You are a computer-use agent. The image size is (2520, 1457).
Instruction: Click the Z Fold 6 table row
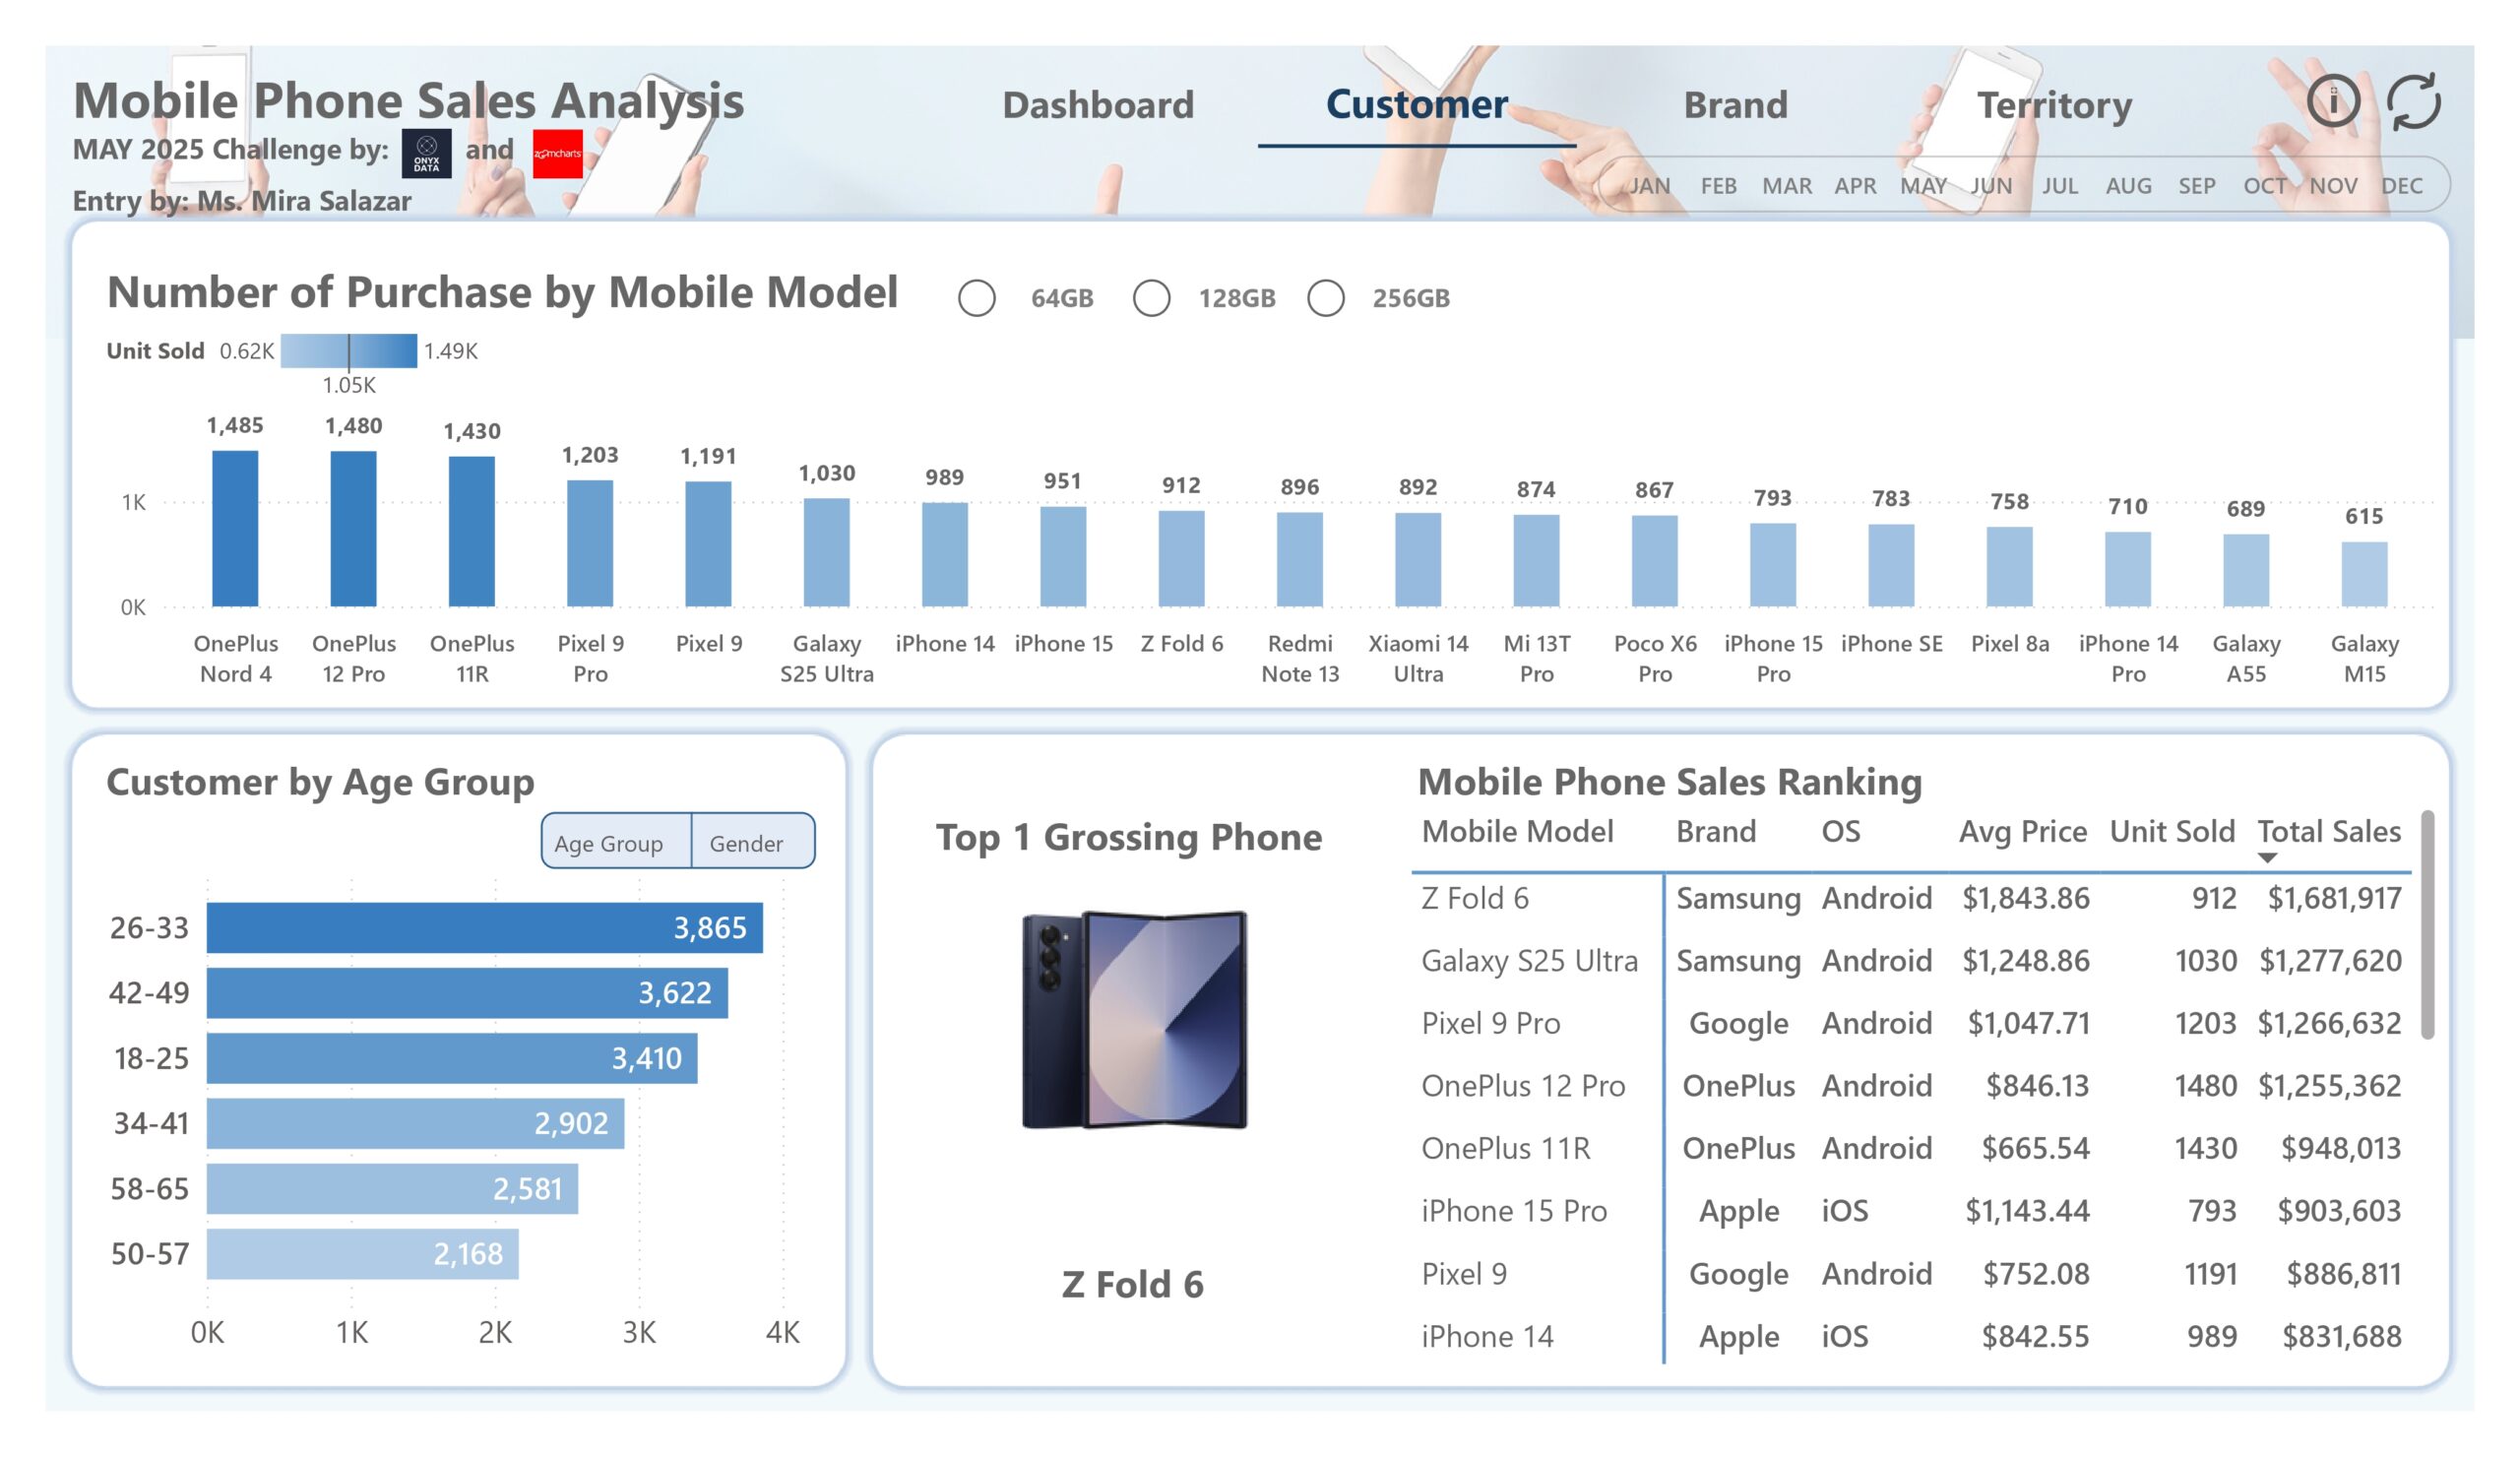(1911, 898)
